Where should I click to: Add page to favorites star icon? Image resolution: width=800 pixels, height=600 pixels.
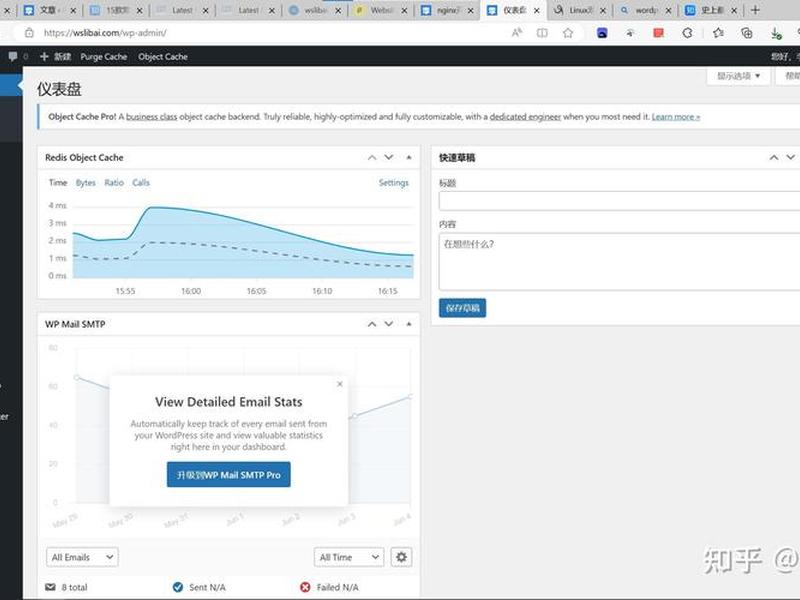[568, 33]
